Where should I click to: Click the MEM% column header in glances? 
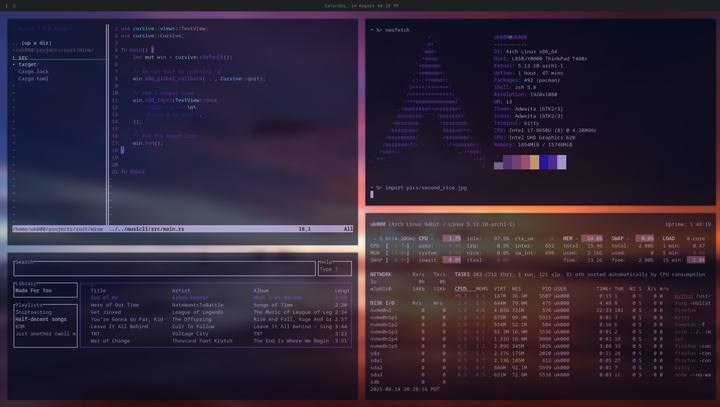click(482, 289)
